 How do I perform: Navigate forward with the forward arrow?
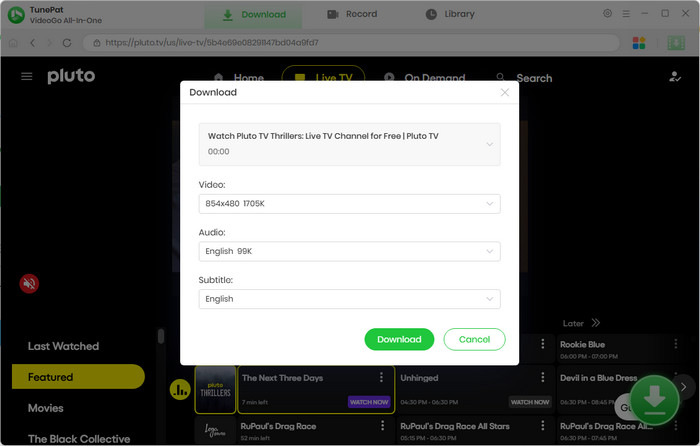pyautogui.click(x=50, y=43)
